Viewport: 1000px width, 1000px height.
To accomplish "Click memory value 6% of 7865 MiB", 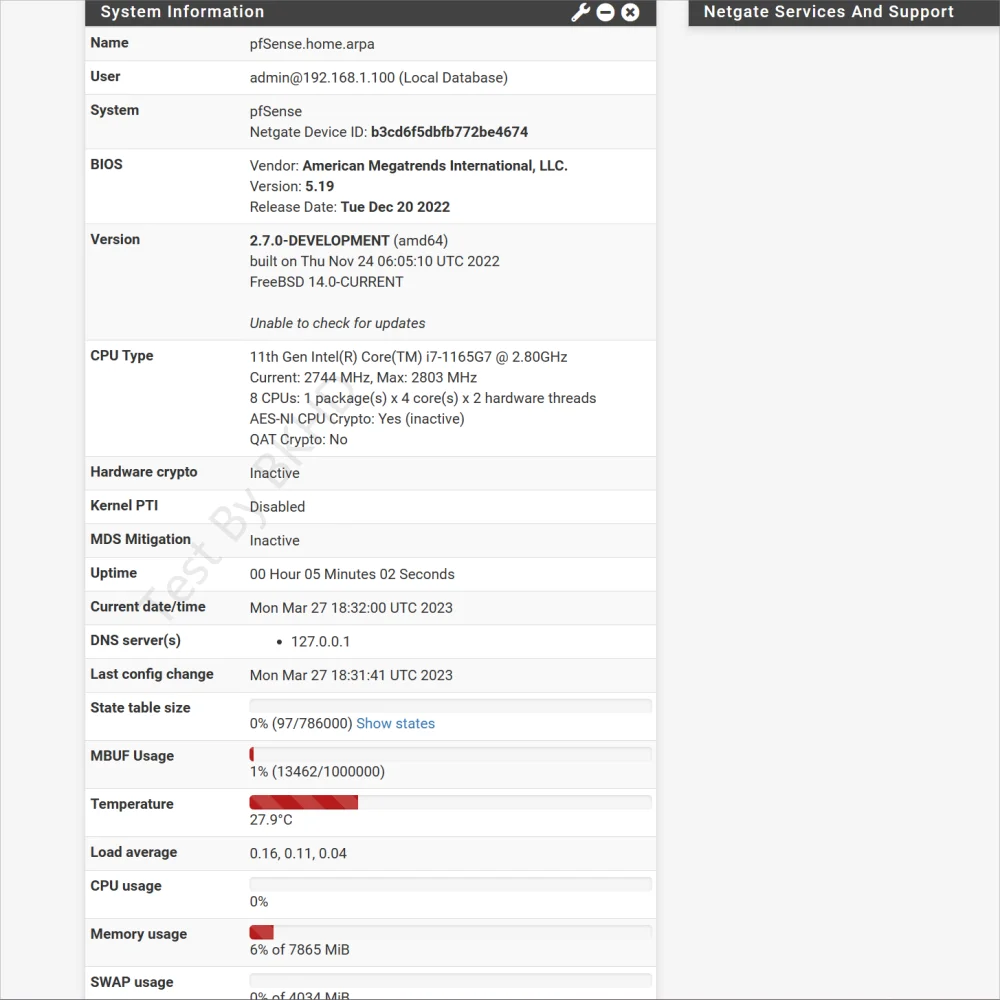I will 300,950.
